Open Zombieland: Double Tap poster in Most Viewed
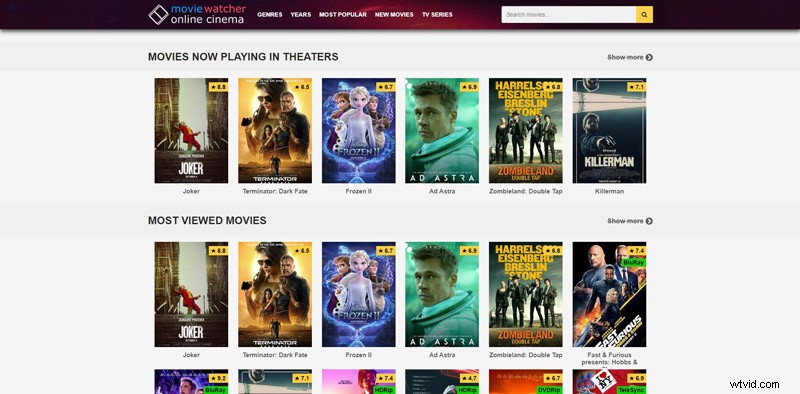 pos(526,294)
